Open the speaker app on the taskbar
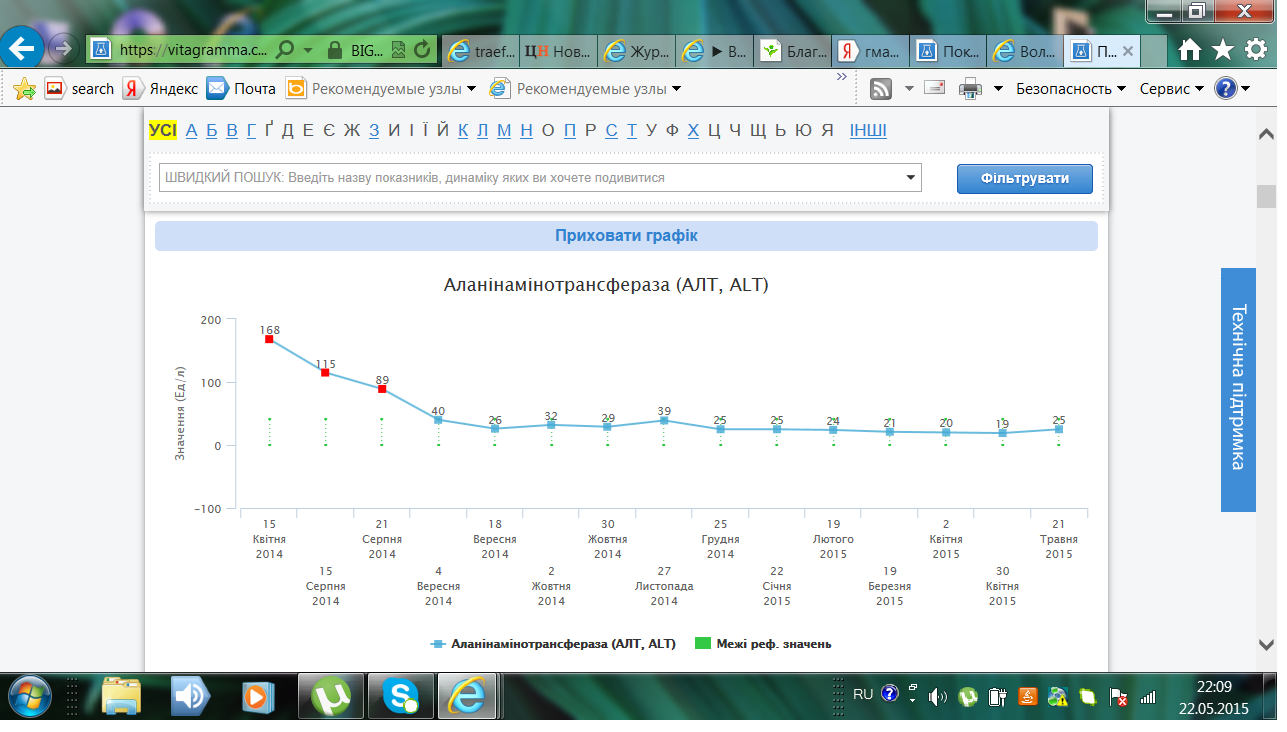Screen dimensions: 1287x732 pos(191,697)
